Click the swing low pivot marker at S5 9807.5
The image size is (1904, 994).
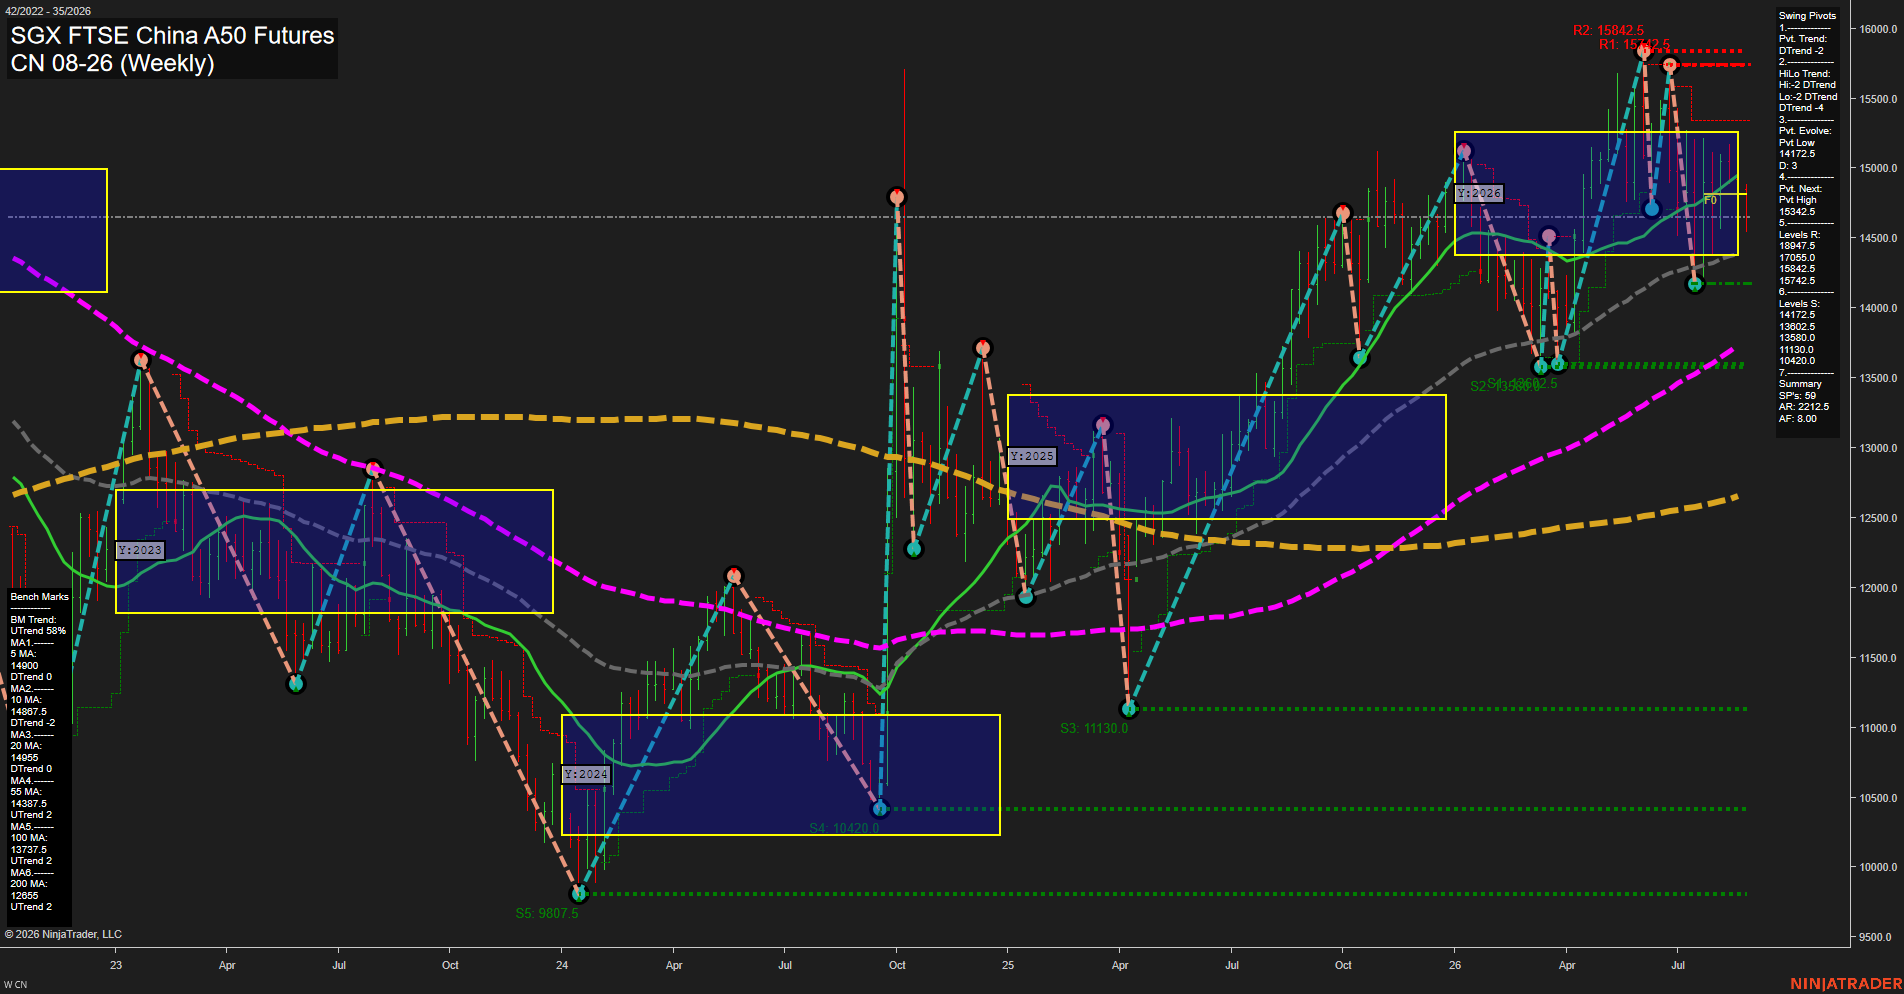click(x=578, y=893)
